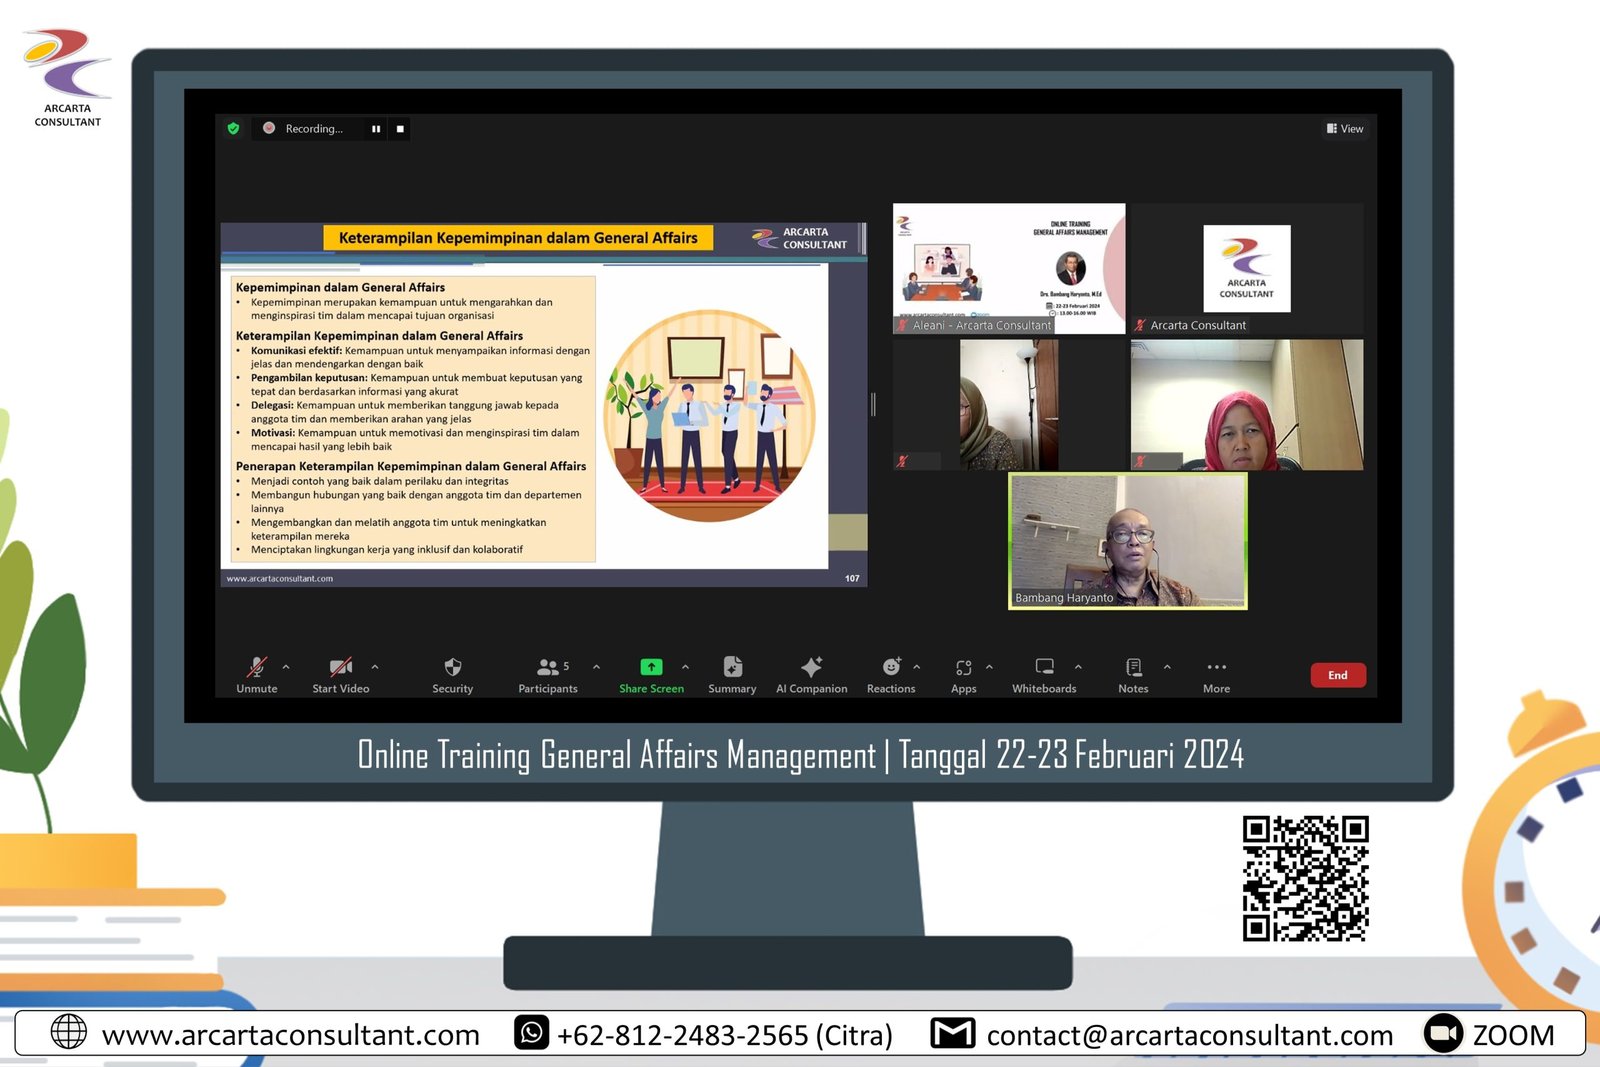Stop the recording

[x=400, y=129]
